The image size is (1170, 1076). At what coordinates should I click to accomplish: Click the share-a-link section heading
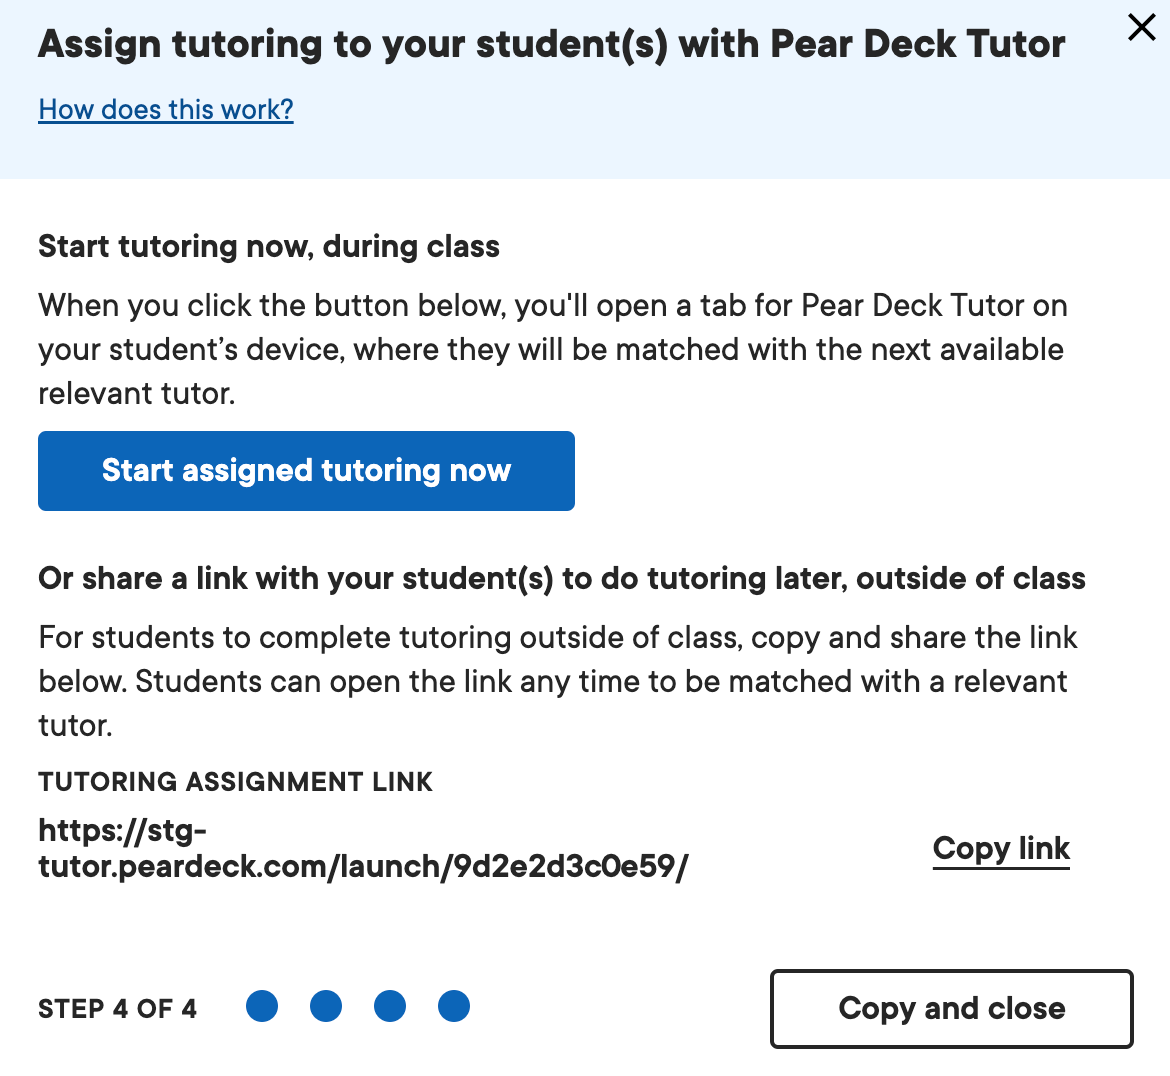coord(561,578)
